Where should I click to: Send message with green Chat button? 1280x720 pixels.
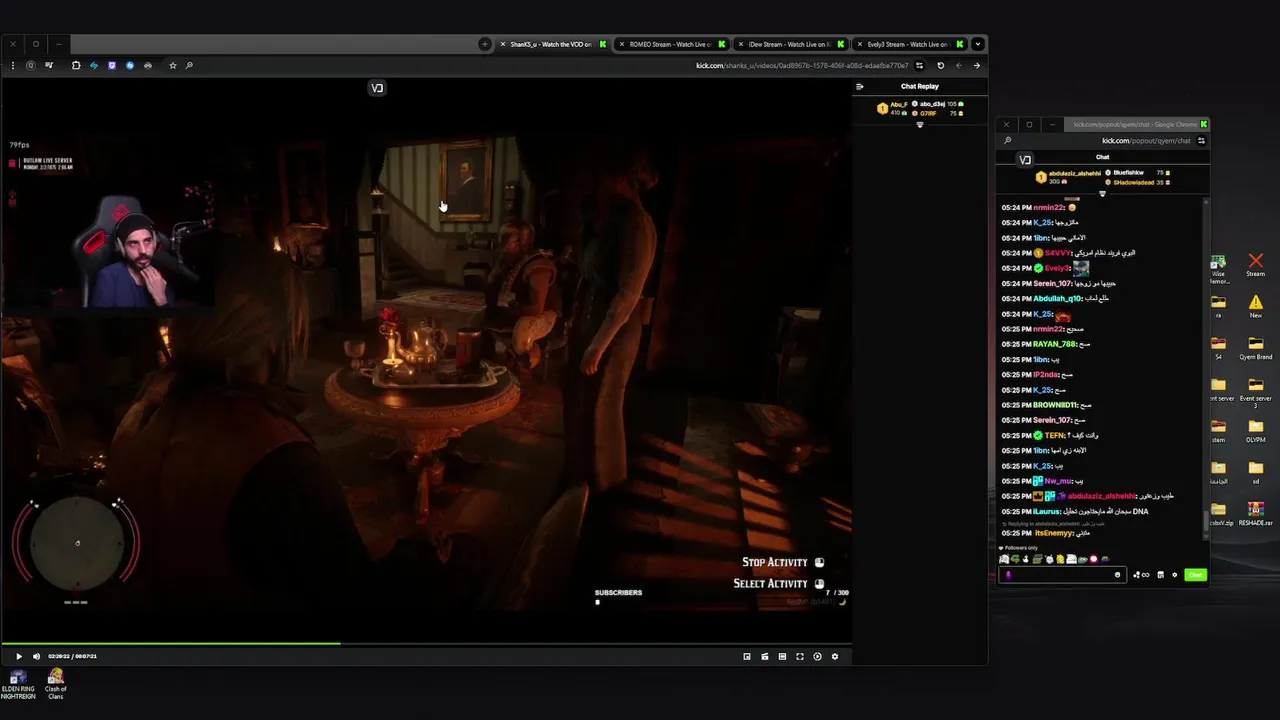(x=1195, y=575)
